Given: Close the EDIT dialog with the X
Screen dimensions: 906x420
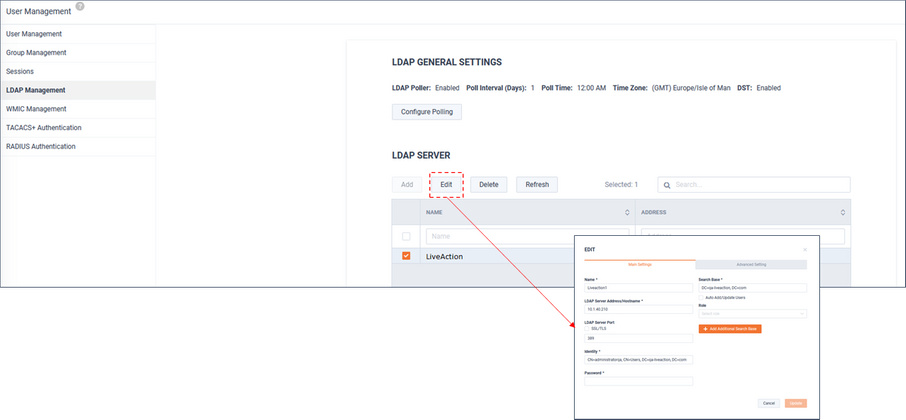Looking at the screenshot, I should 805,250.
